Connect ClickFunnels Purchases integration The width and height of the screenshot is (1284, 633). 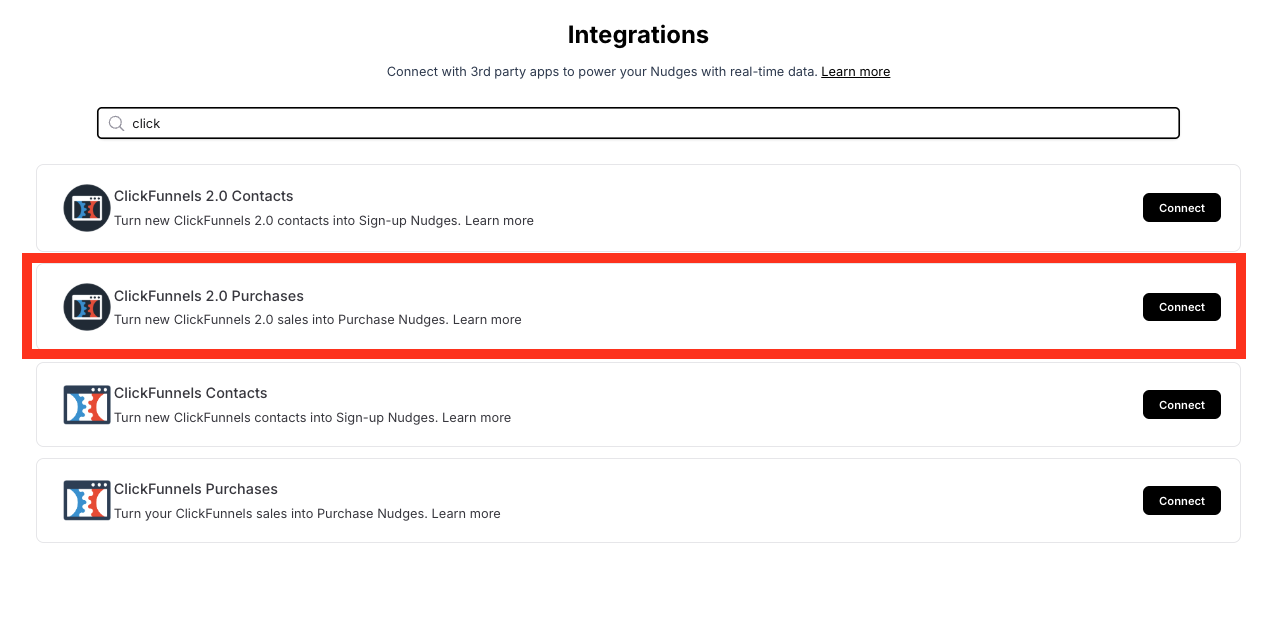[x=1181, y=501]
